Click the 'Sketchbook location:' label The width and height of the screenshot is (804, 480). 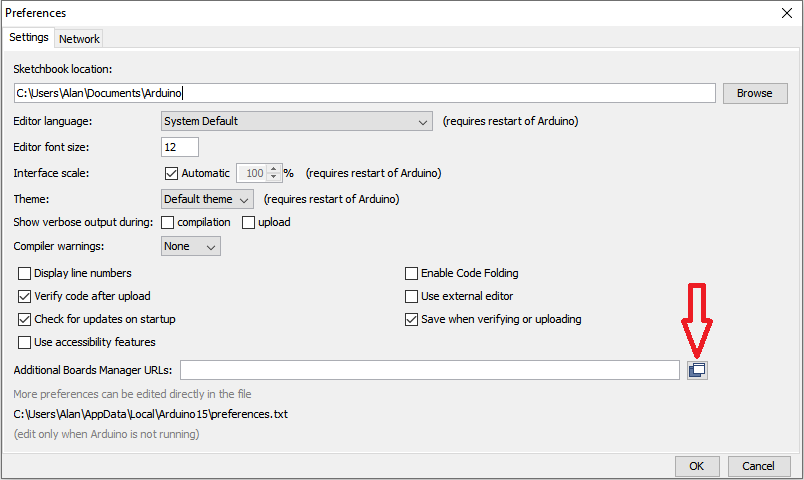[63, 69]
